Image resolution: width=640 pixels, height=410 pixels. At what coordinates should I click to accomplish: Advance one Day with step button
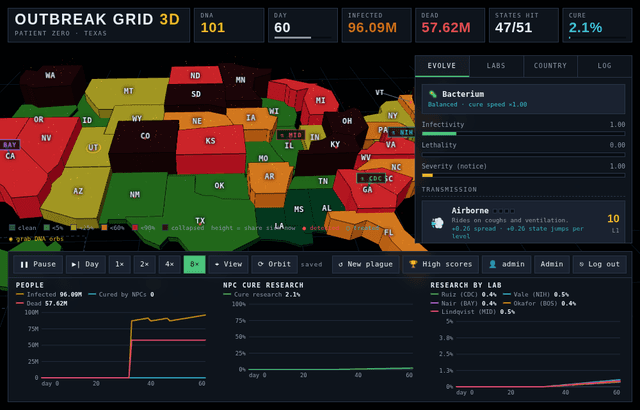[x=85, y=264]
